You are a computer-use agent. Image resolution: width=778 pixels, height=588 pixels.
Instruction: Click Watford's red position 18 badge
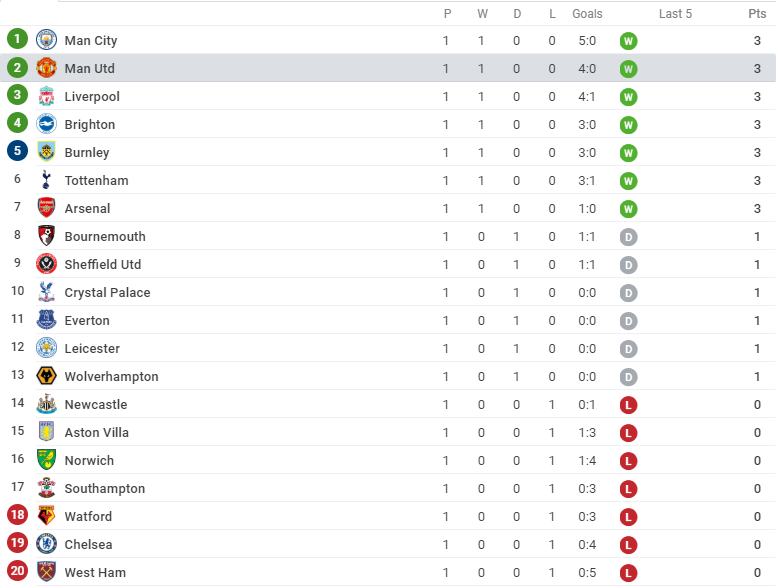[x=17, y=516]
